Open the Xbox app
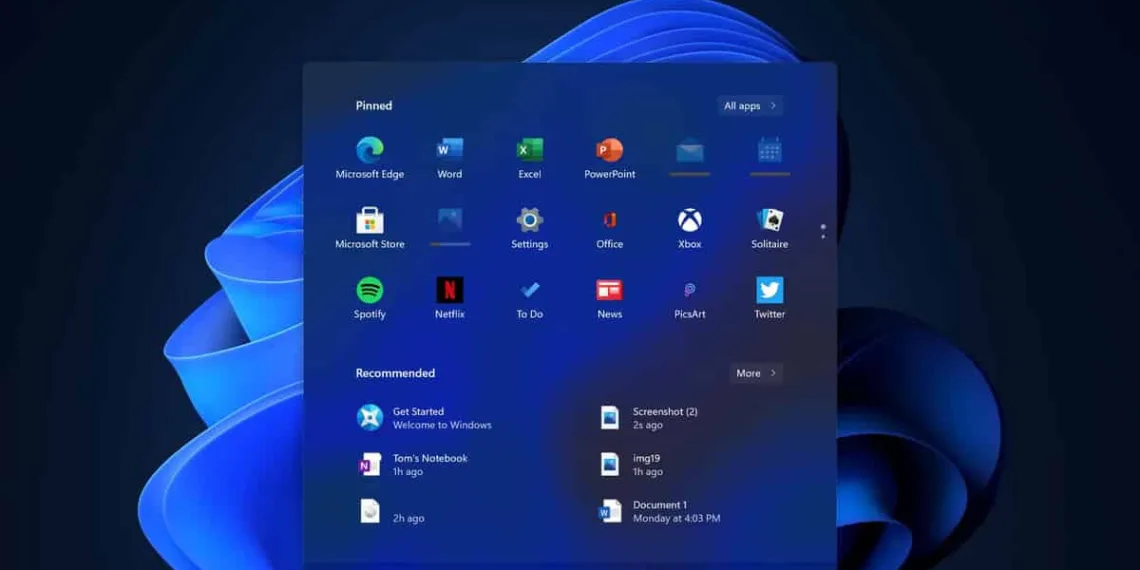Screen dimensions: 1140x570 689,228
